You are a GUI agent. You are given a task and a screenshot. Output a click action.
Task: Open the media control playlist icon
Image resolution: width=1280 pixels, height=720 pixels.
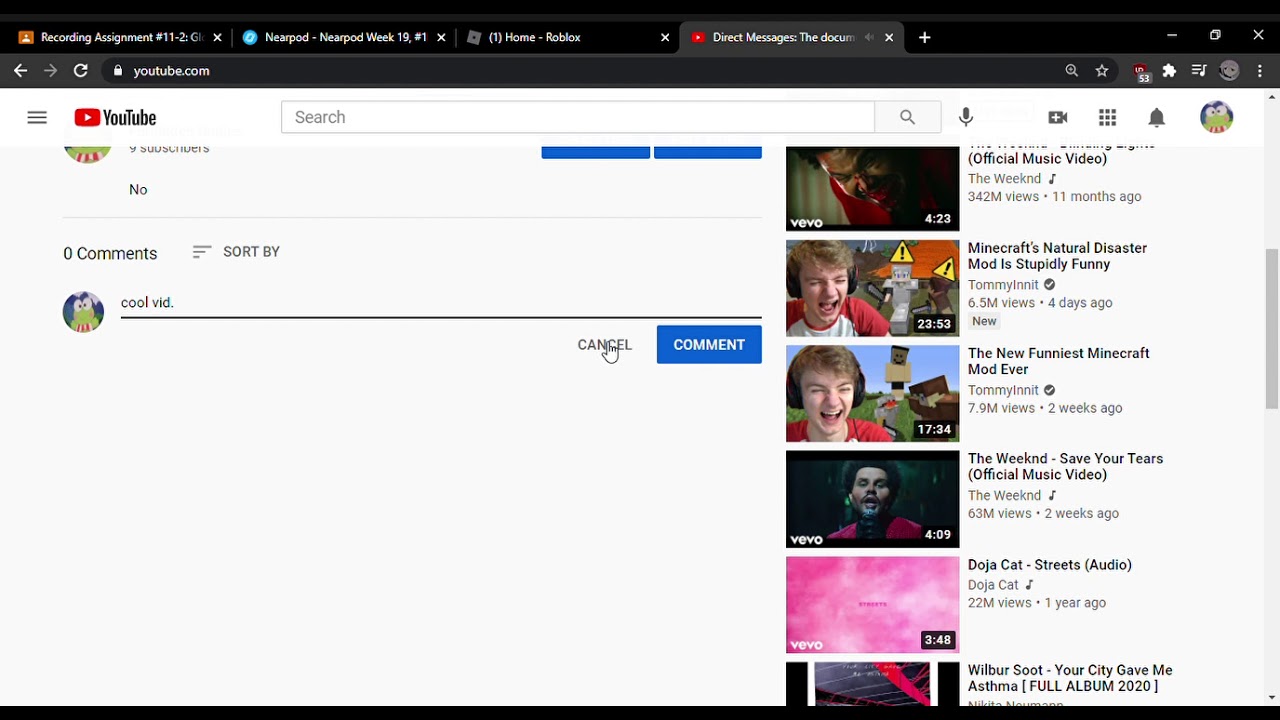pos(1199,70)
